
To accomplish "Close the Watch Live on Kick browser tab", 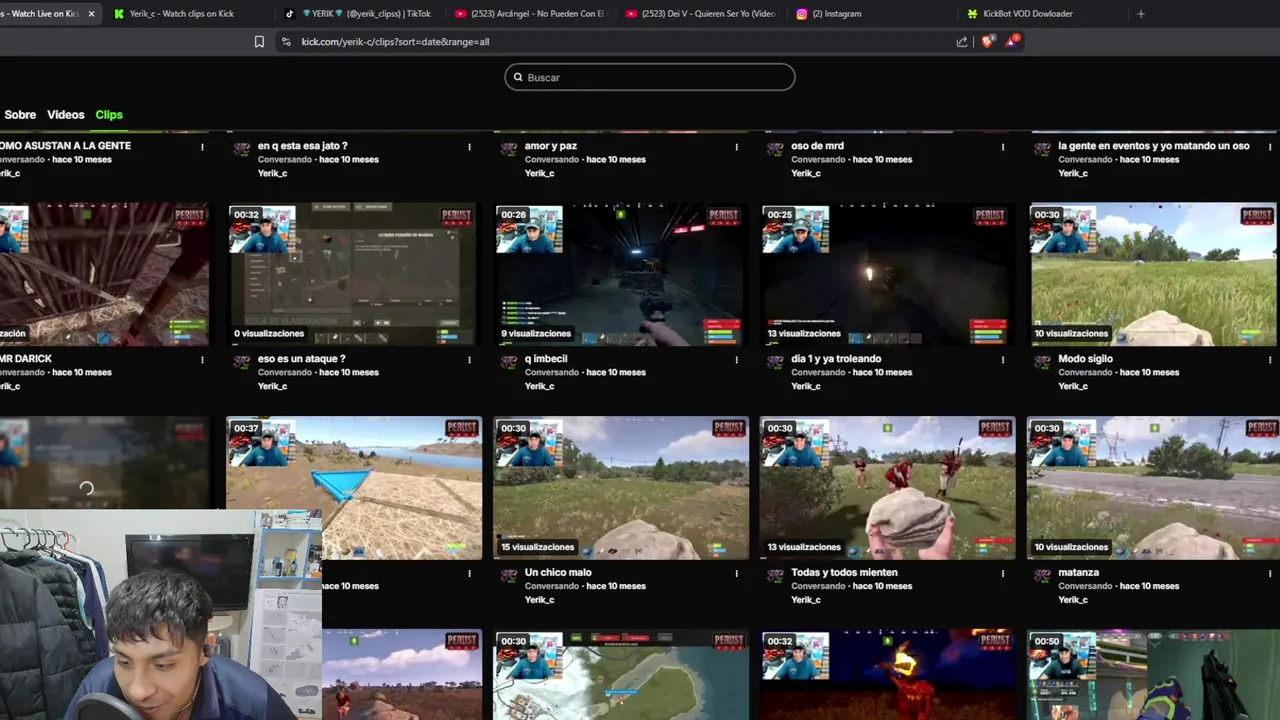I will pyautogui.click(x=91, y=14).
